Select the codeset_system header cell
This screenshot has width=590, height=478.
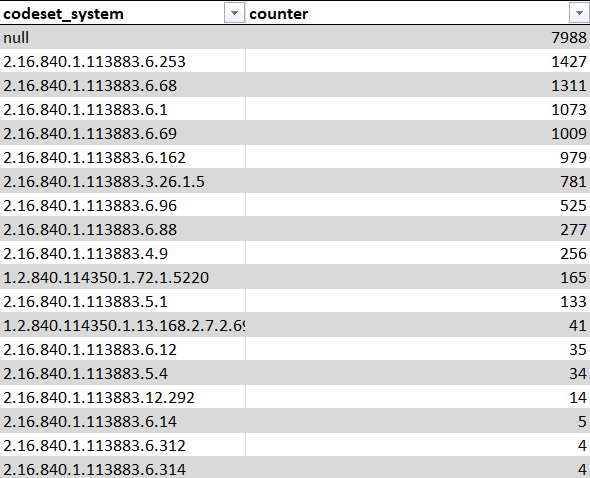pos(123,13)
